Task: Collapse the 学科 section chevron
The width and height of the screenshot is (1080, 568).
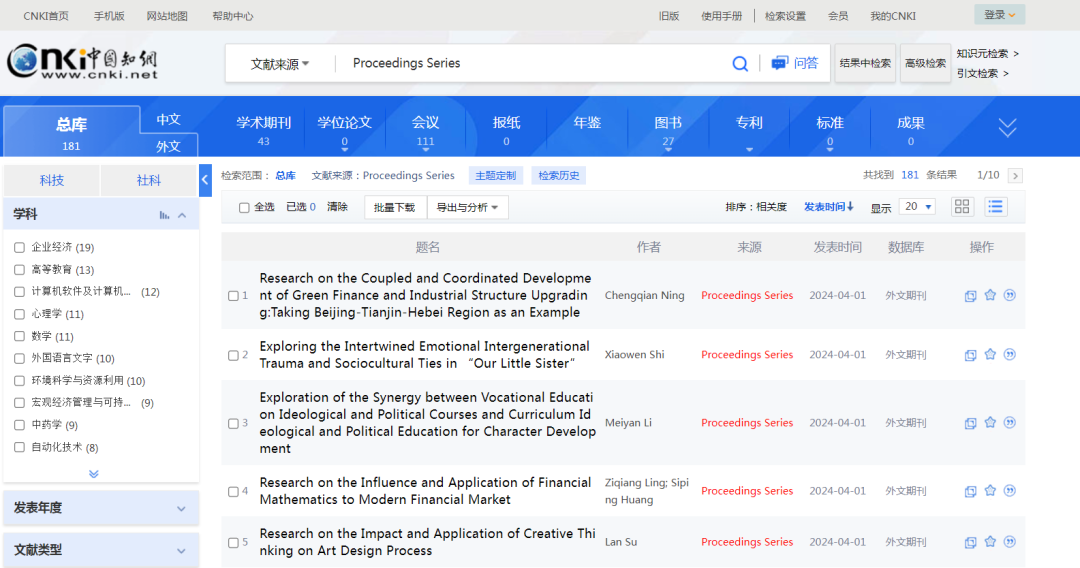Action: (182, 215)
